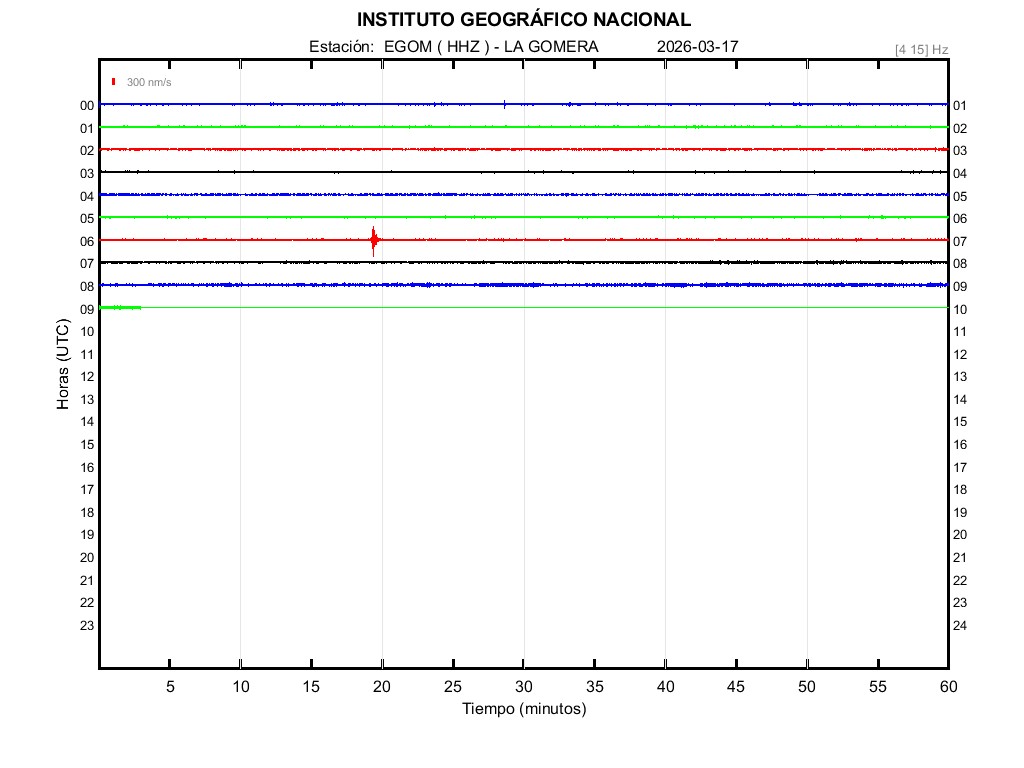Select the "60" tick on the minutes axis

tap(947, 686)
